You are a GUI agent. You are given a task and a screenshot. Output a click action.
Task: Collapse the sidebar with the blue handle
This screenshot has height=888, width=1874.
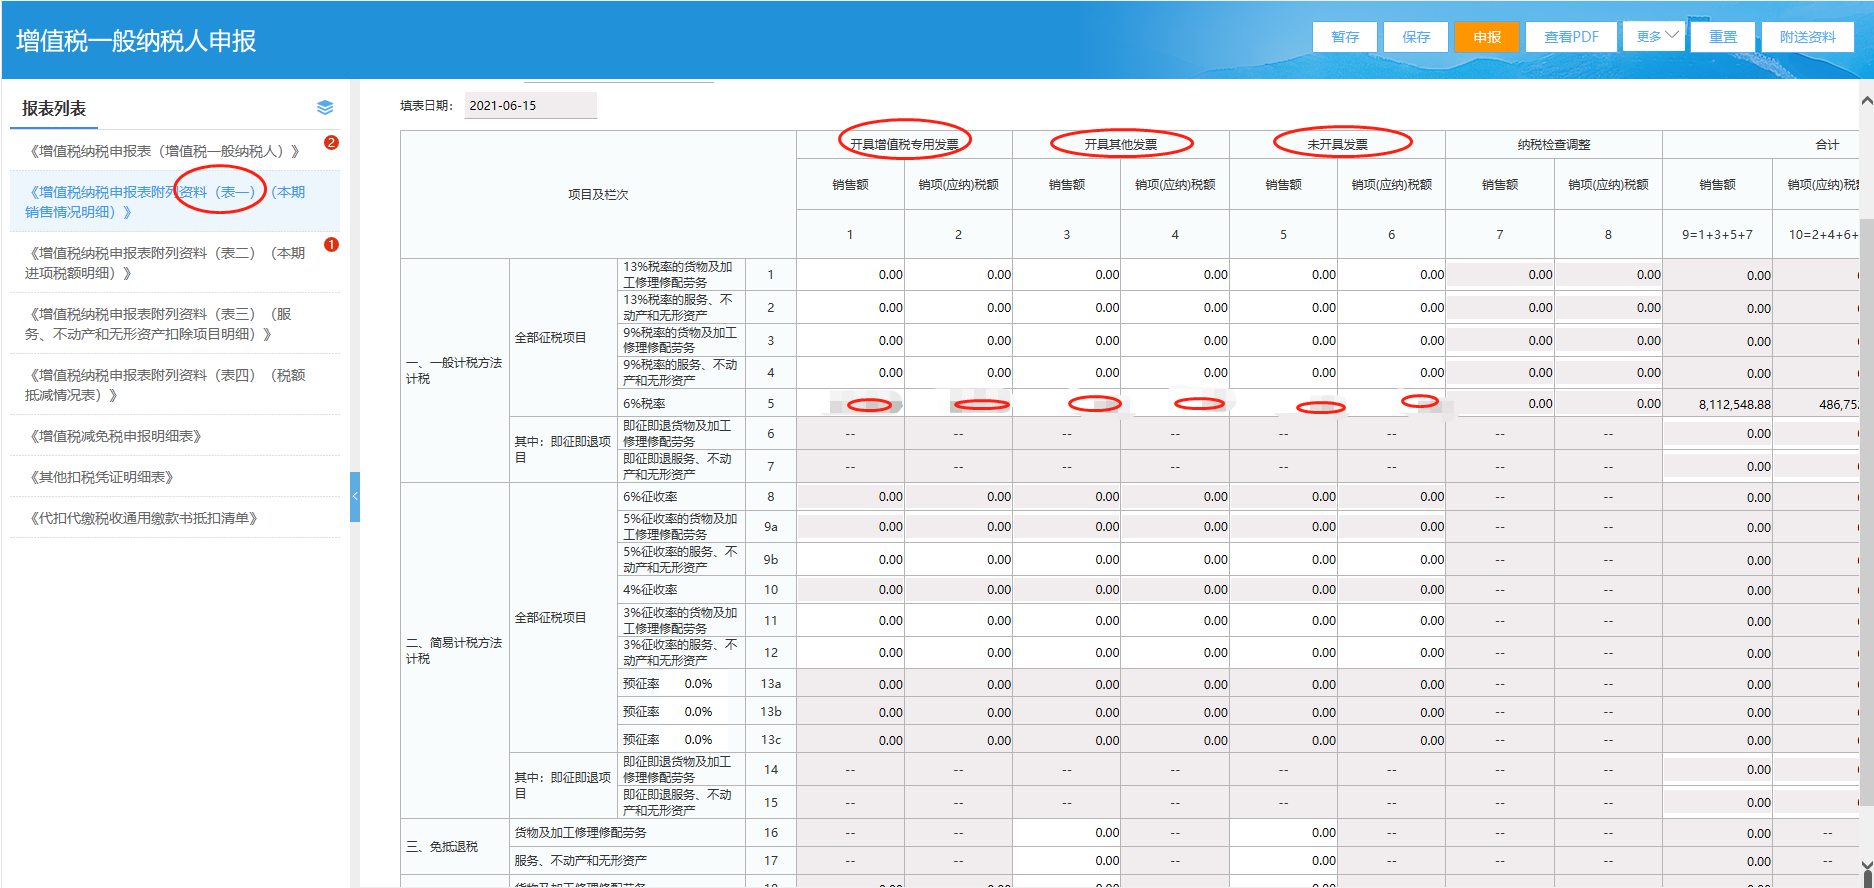click(x=355, y=496)
